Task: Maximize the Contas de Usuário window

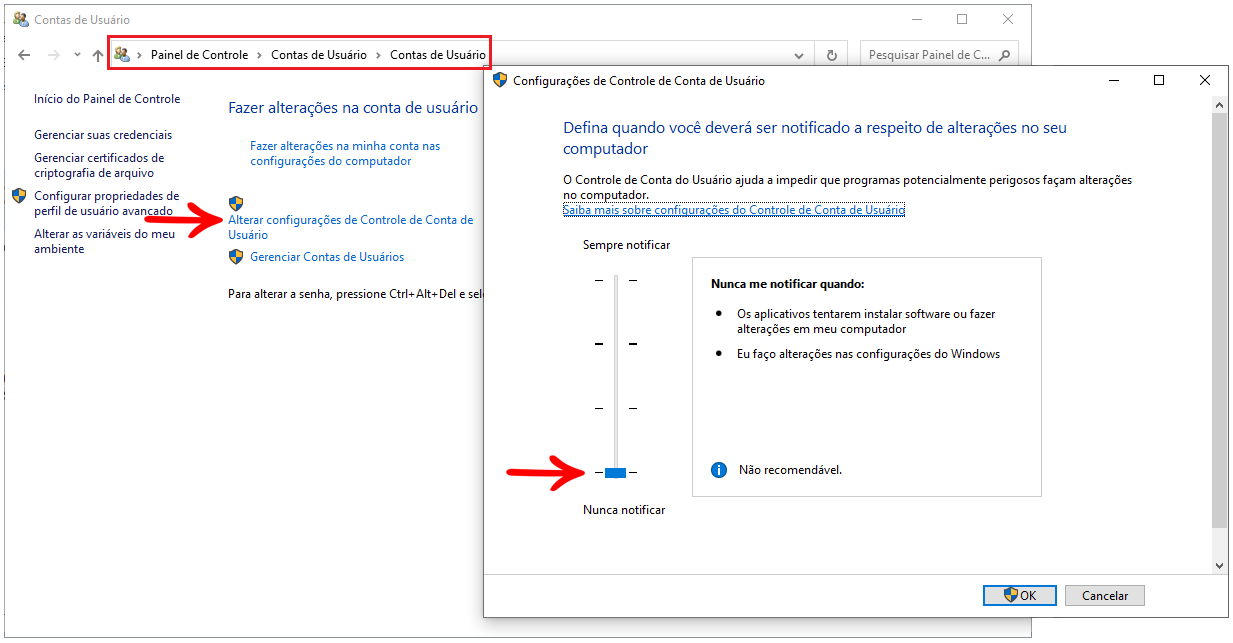Action: [962, 19]
